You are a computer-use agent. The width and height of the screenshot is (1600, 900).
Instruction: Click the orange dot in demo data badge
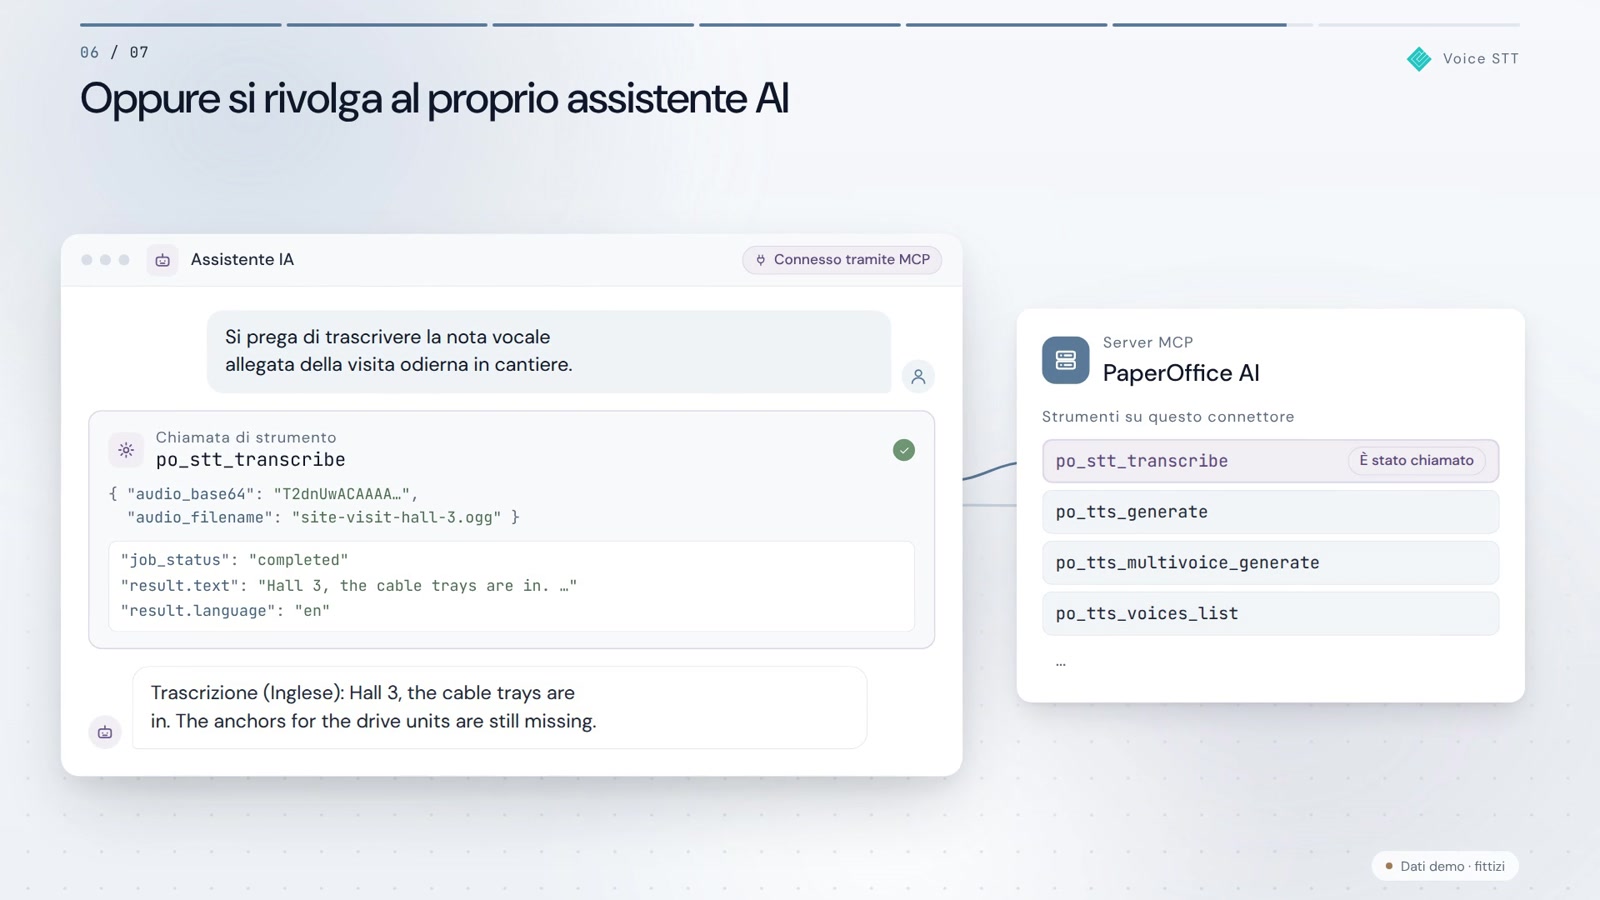1389,866
